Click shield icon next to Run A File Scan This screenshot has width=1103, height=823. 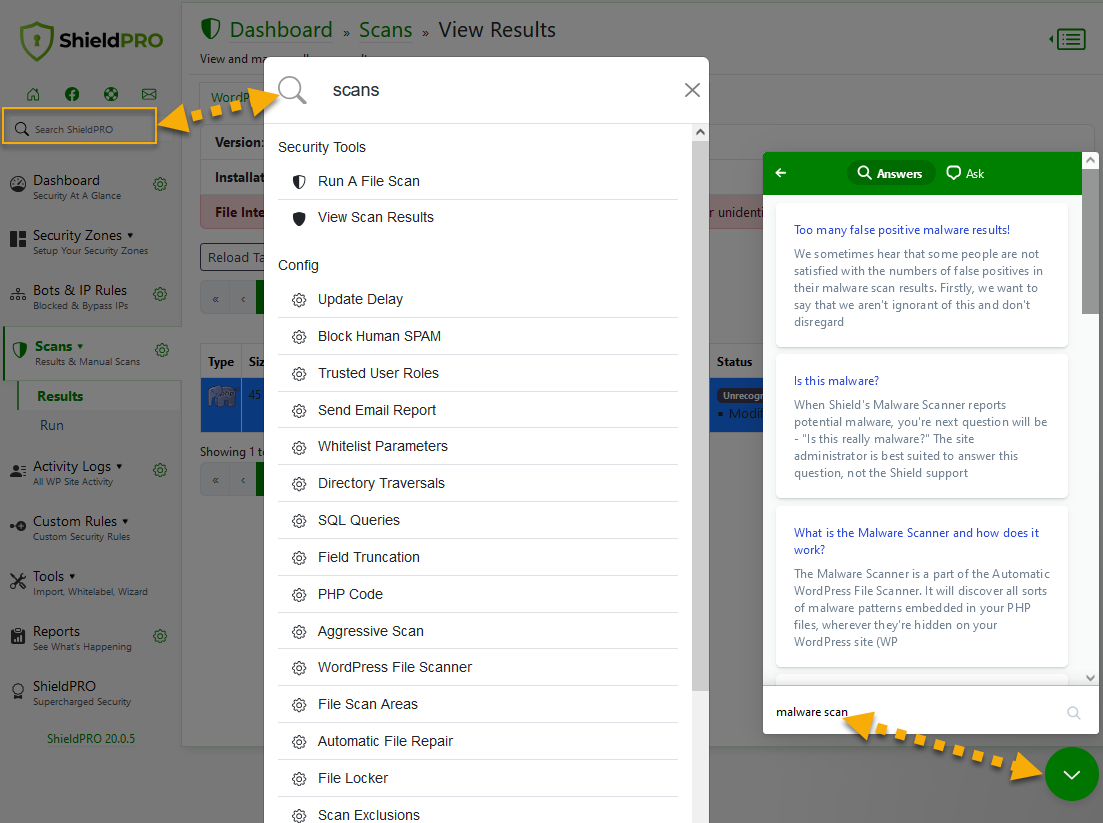click(299, 182)
